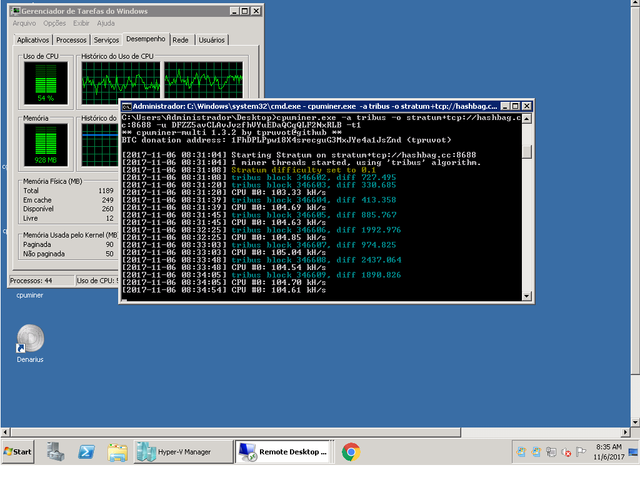Click Show Desktop icon at taskbar end
This screenshot has height=480, width=640.
click(x=633, y=452)
